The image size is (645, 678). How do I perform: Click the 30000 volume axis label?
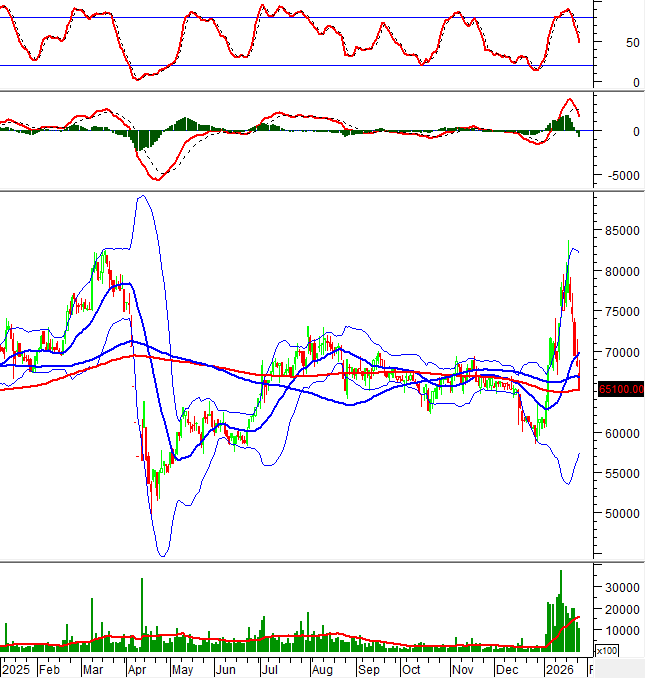point(621,587)
